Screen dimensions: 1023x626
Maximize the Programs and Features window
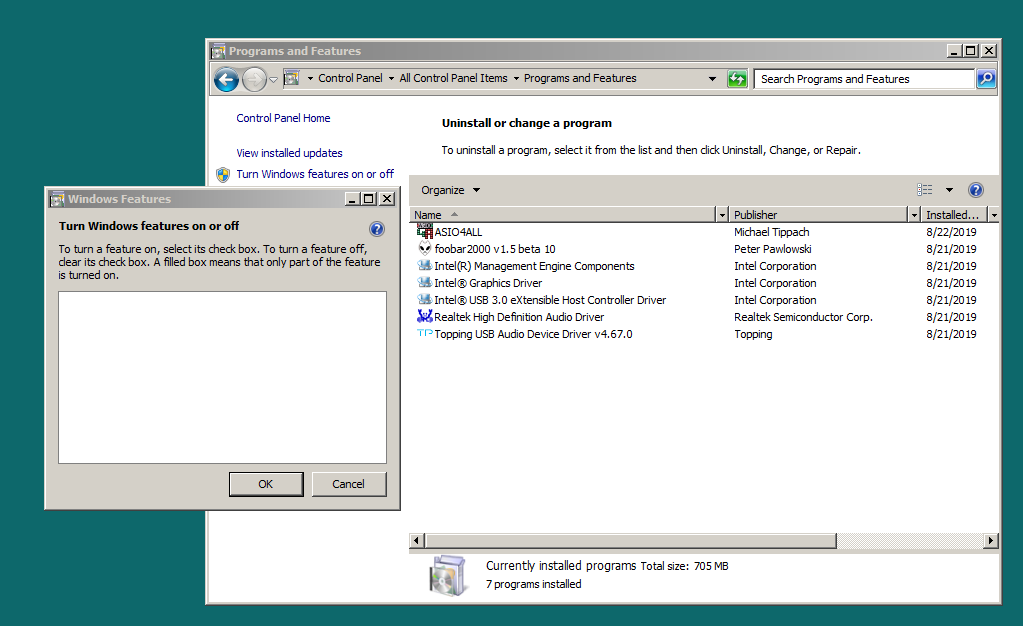point(971,51)
